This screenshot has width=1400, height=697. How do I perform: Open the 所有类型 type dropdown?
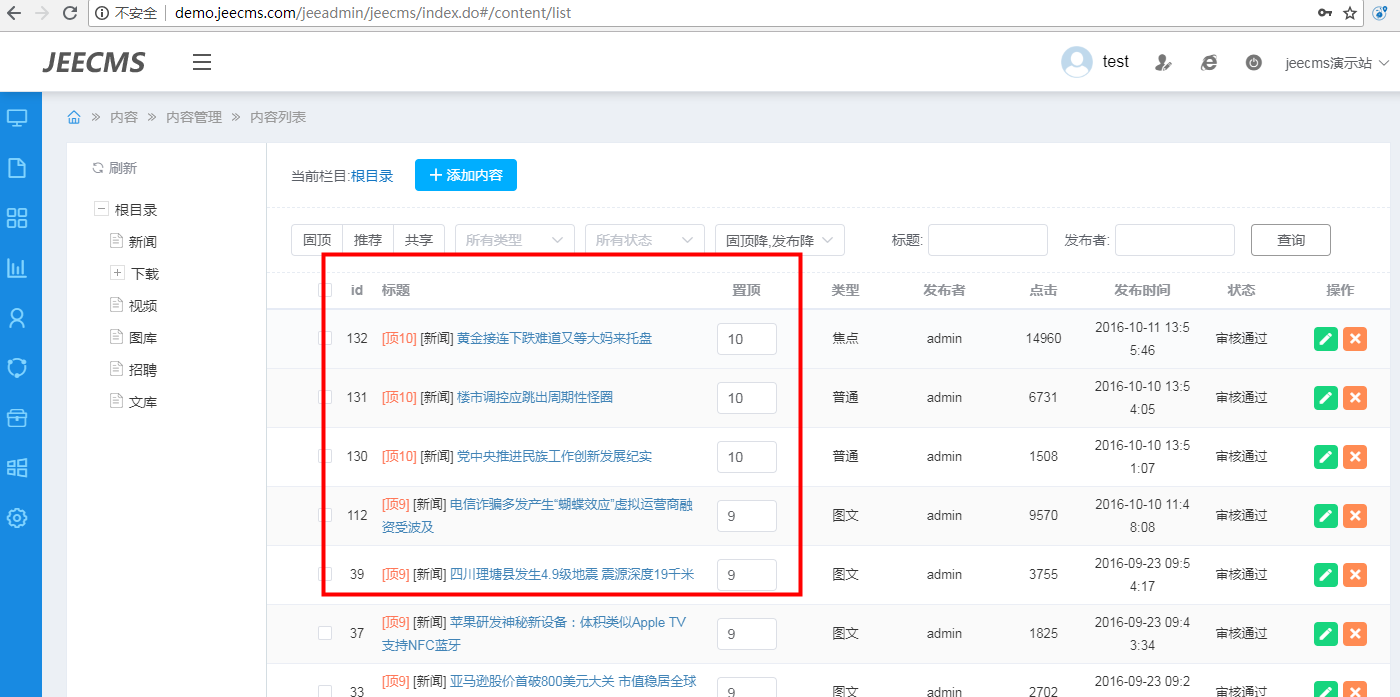tap(514, 240)
